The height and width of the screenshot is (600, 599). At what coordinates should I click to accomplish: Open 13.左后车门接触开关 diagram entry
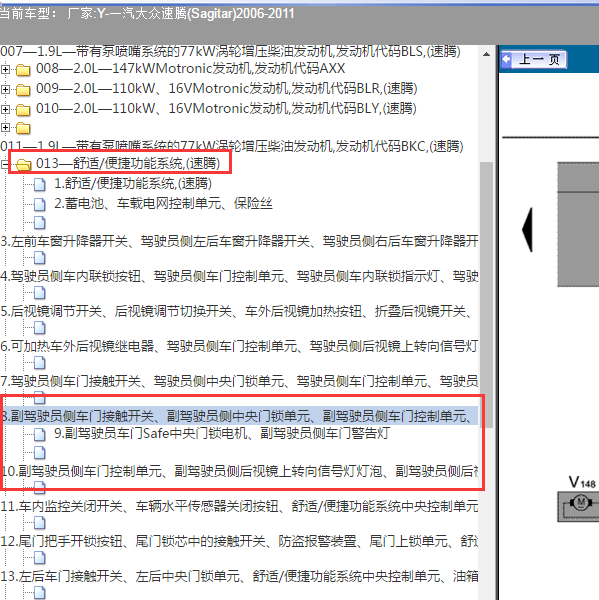[x=239, y=576]
